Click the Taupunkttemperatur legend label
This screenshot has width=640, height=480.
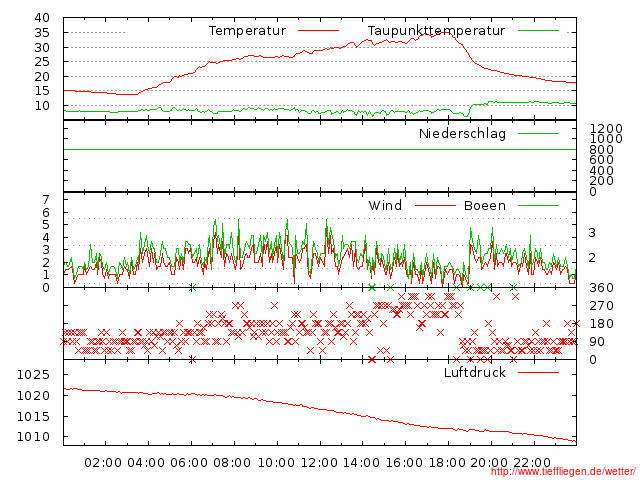(x=436, y=31)
